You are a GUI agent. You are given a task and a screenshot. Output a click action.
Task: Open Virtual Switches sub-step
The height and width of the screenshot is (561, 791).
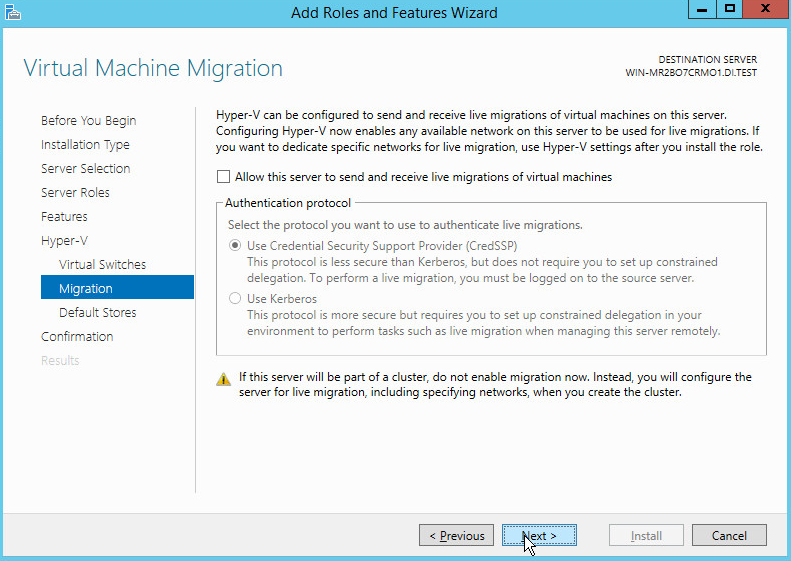coord(102,265)
